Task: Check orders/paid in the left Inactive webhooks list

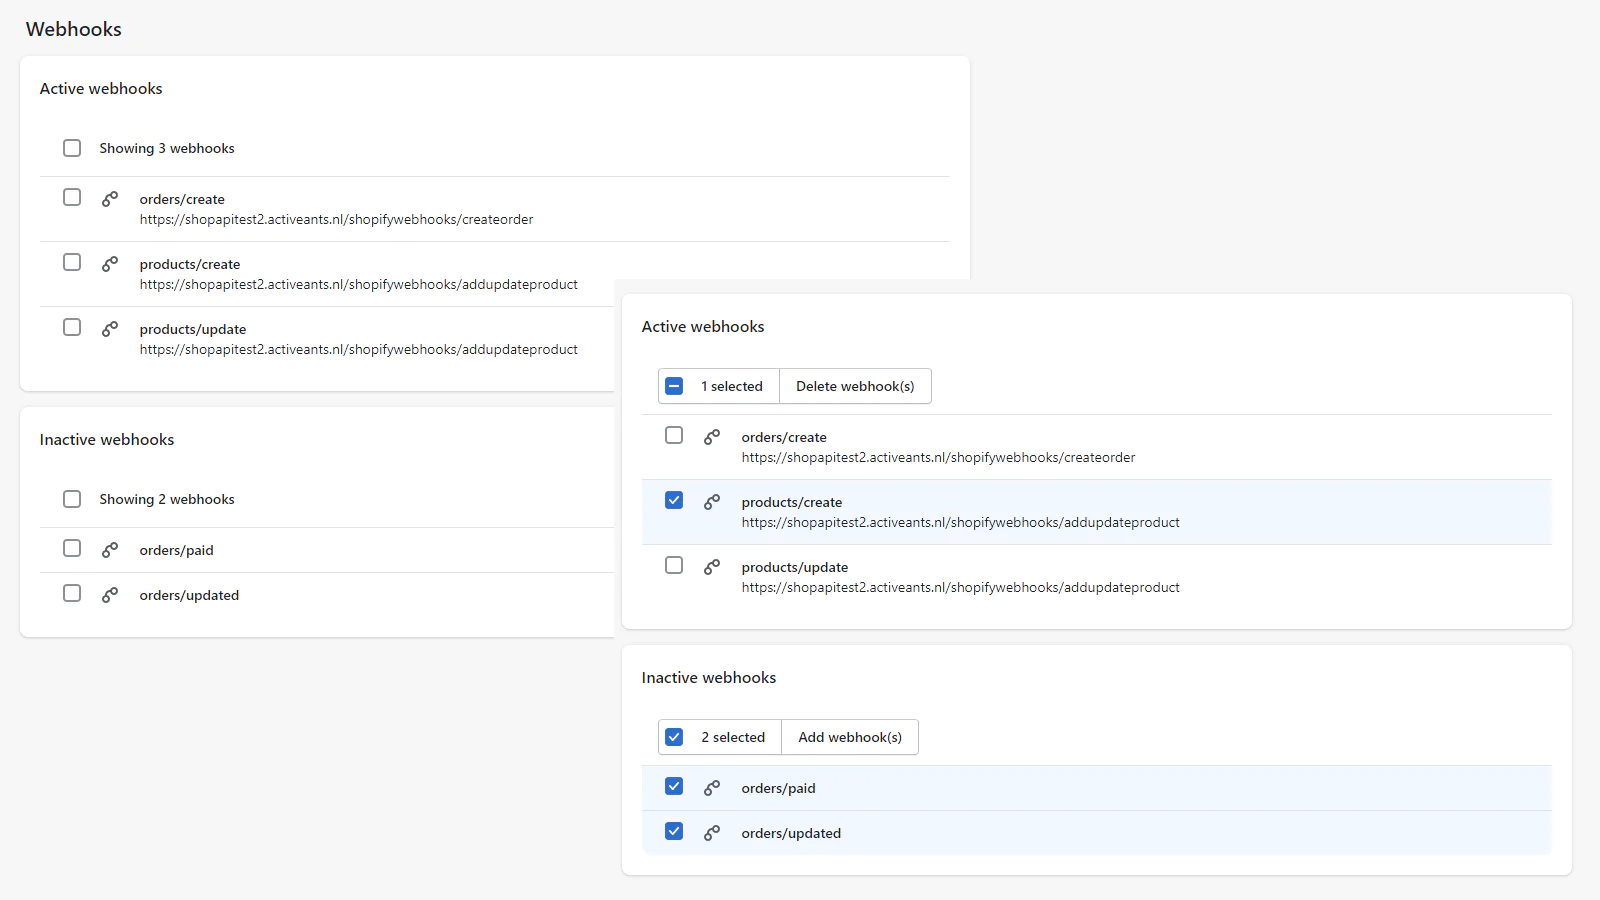Action: 72,548
